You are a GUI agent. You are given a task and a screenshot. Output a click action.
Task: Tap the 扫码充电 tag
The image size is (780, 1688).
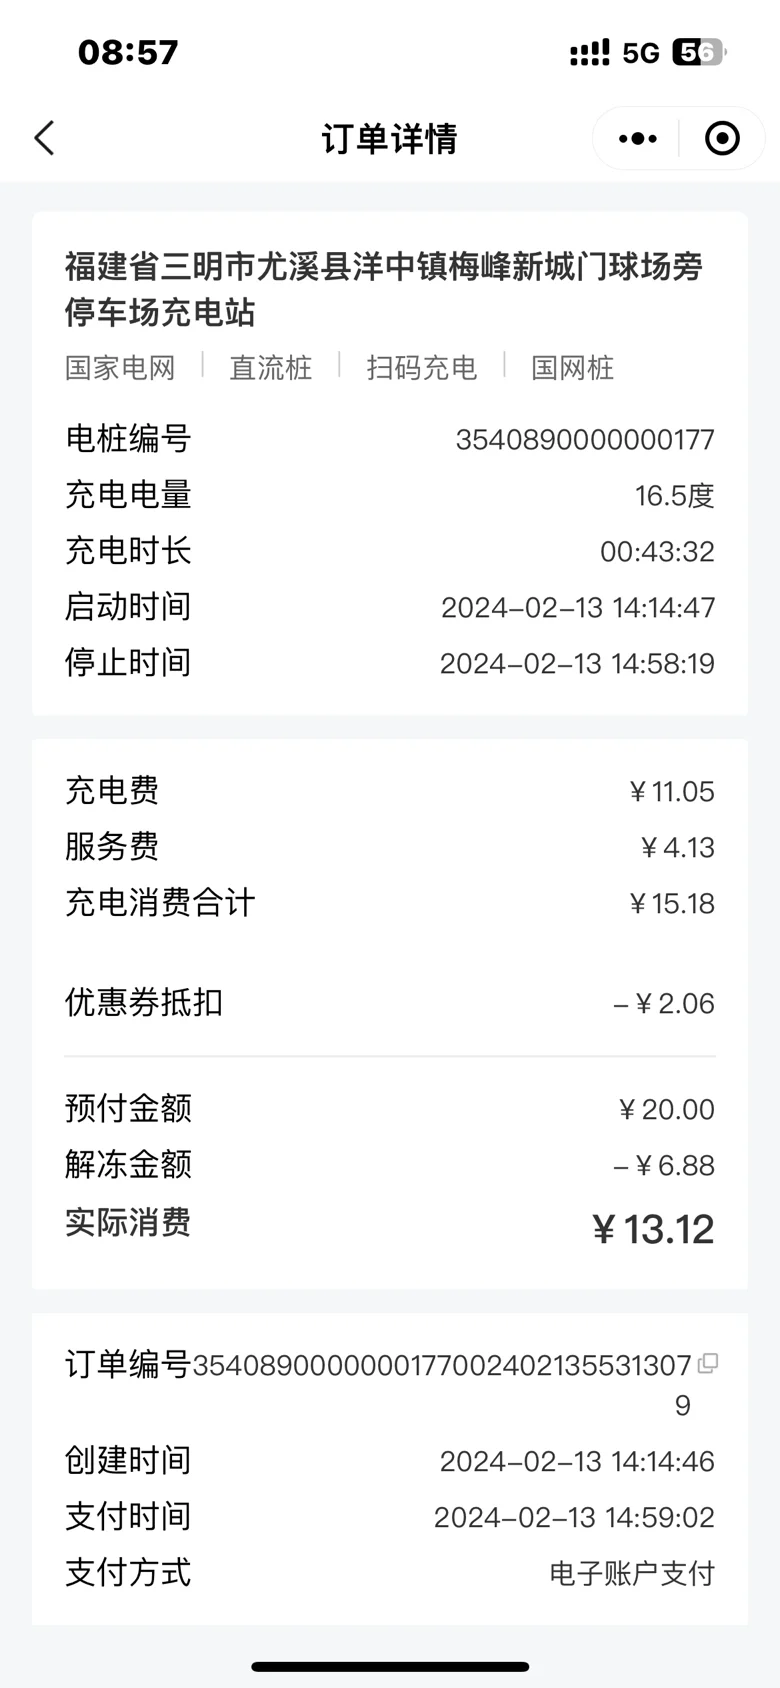coord(421,368)
